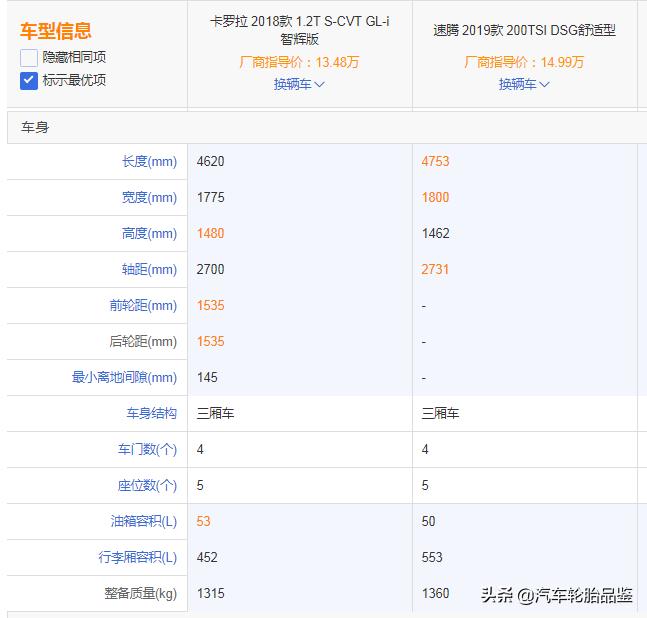This screenshot has width=647, height=618.
Task: Click the 行李厢容积(L) parameter link
Action: [x=138, y=557]
